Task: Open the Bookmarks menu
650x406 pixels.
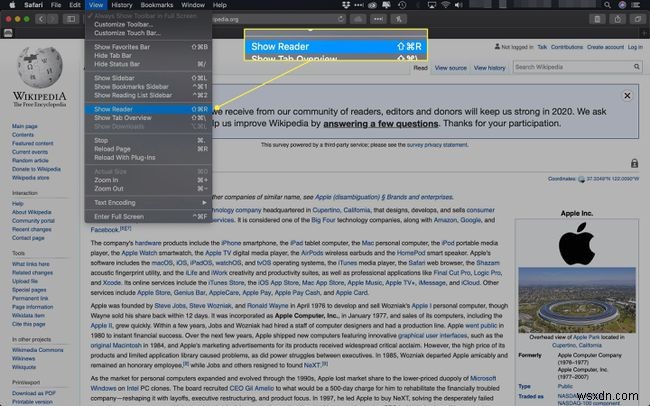Action: tap(157, 5)
